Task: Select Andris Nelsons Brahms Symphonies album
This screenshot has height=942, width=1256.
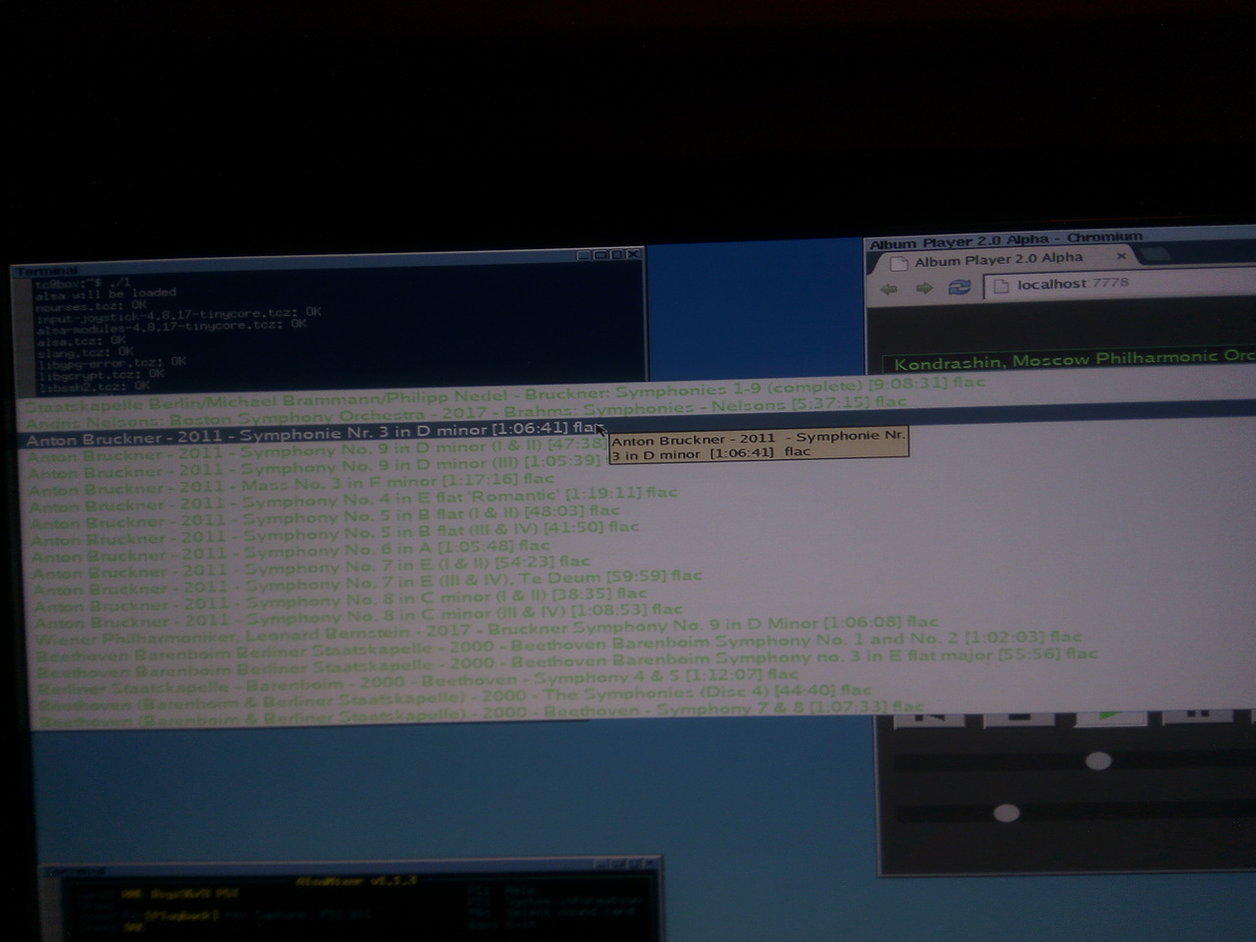Action: [x=466, y=410]
